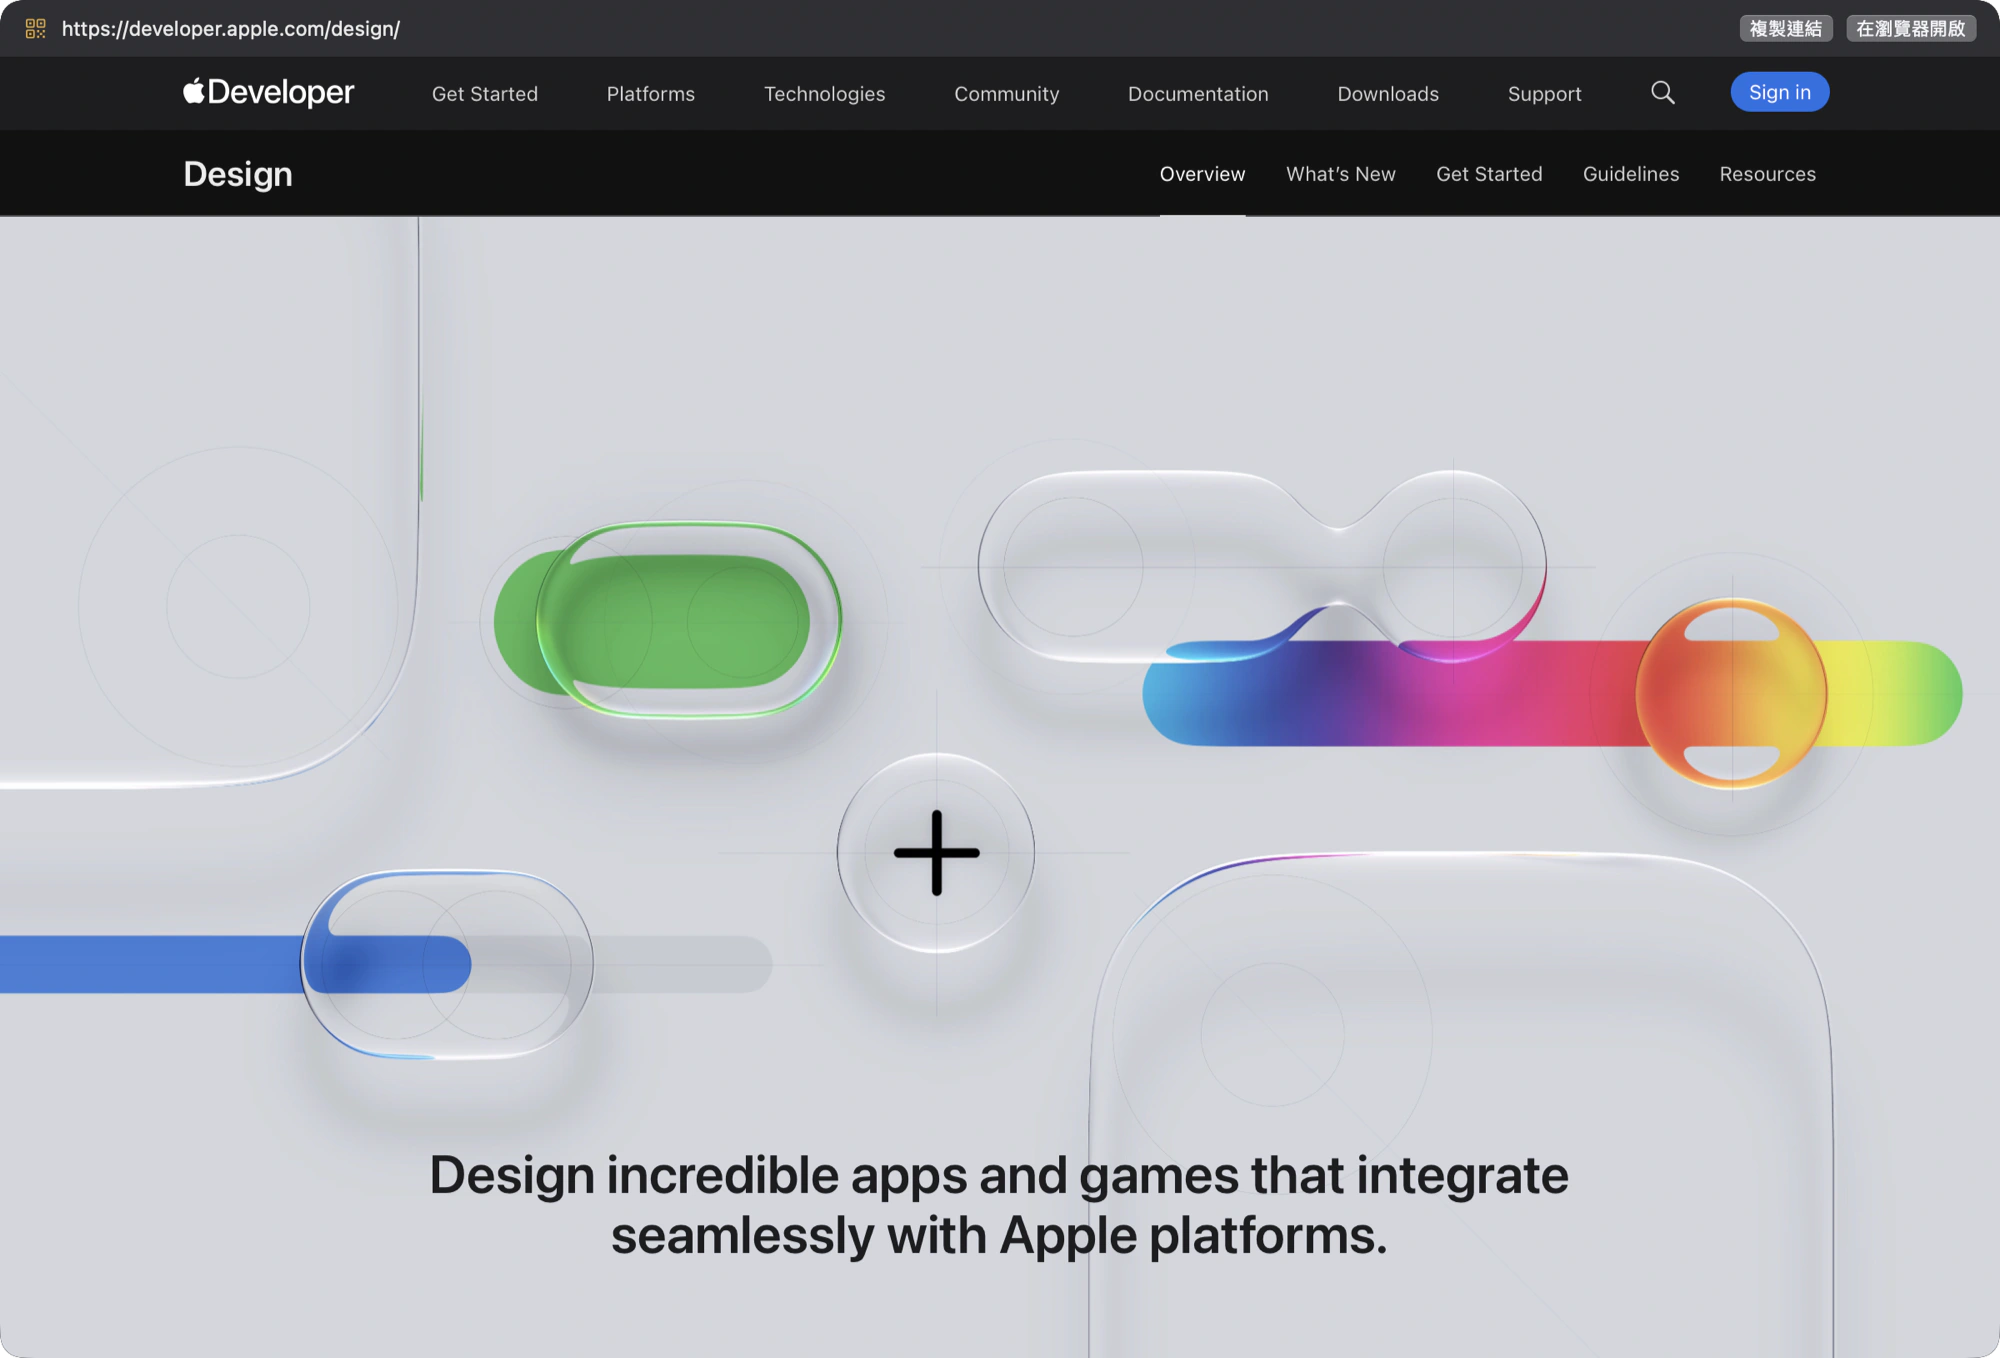This screenshot has height=1358, width=2000.
Task: Click the Apple Developer logo
Action: (268, 92)
